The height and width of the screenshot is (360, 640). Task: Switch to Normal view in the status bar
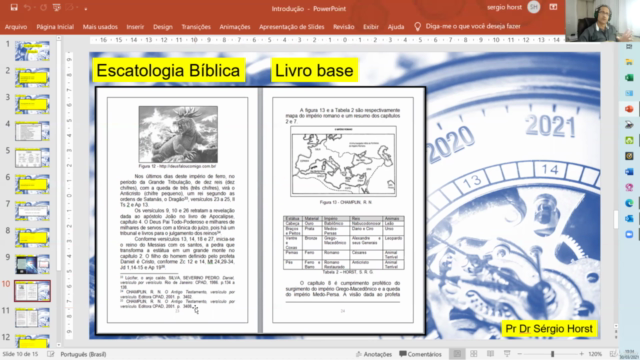[457, 354]
